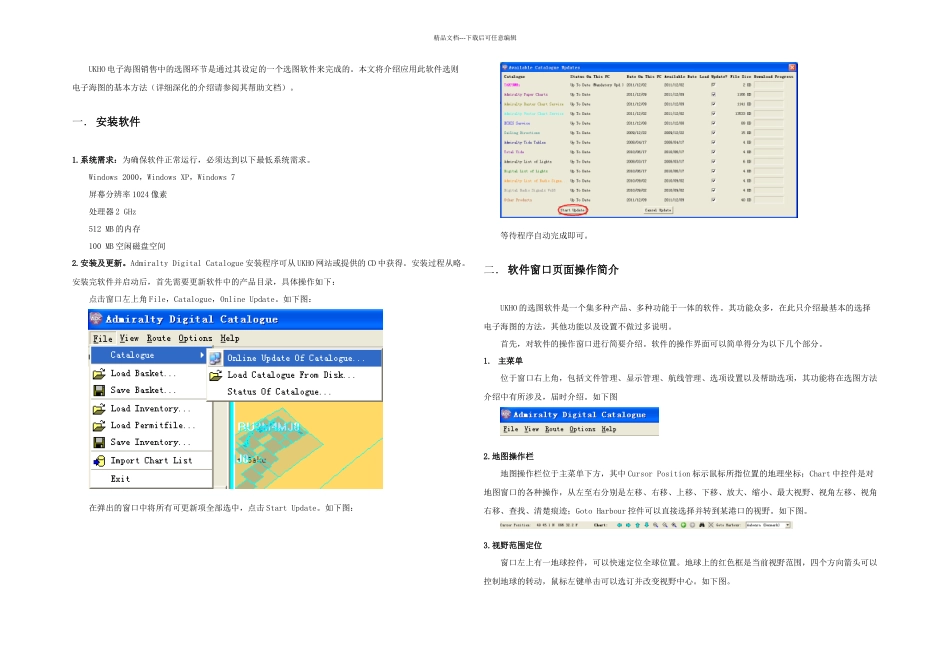Toggle Load Update checkbox for Admiralty Raster Chart Service
The width and height of the screenshot is (950, 672).
pos(713,104)
